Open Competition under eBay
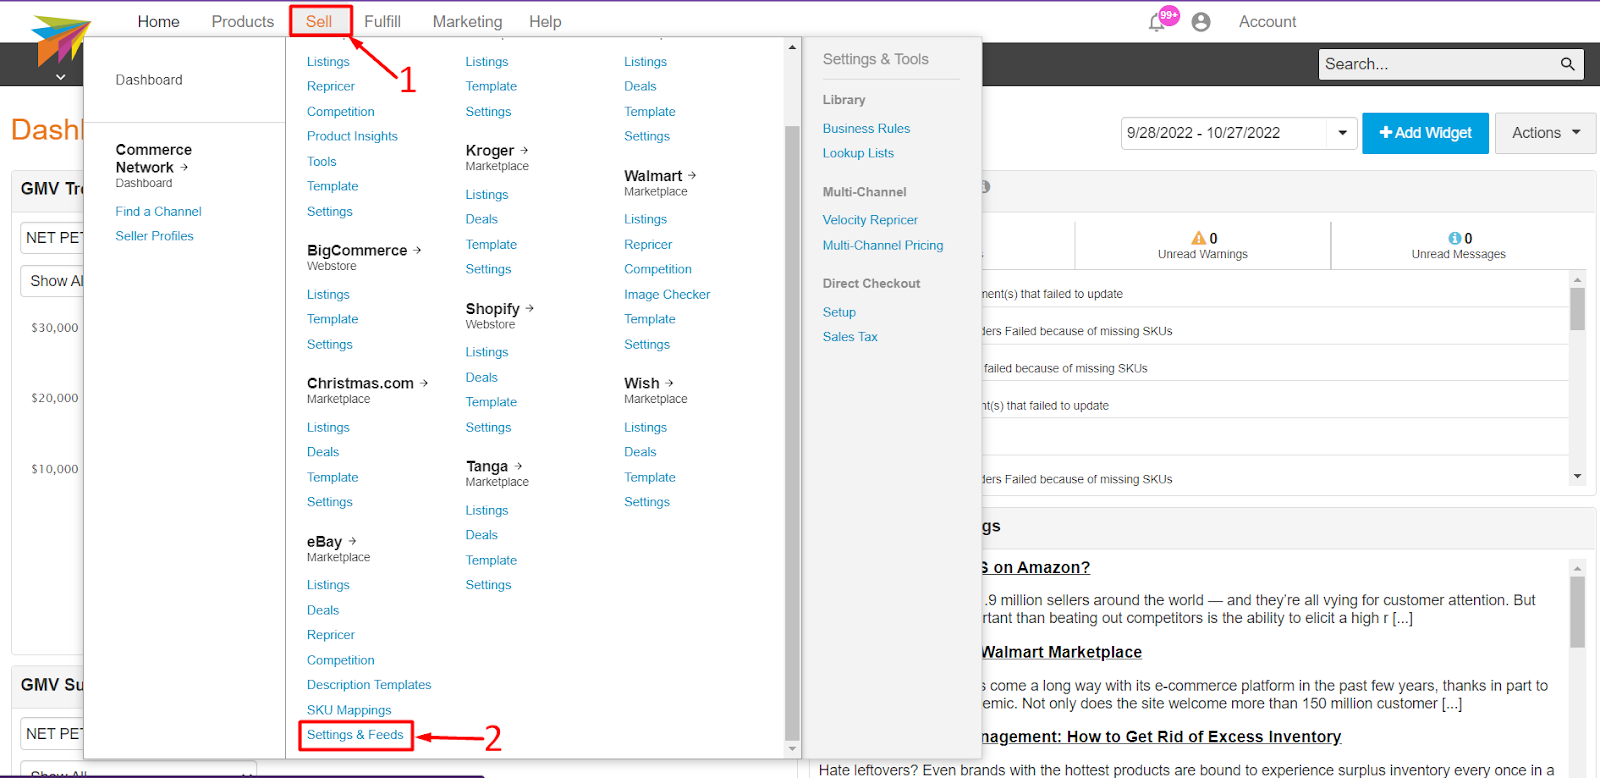Image resolution: width=1600 pixels, height=778 pixels. pos(340,660)
